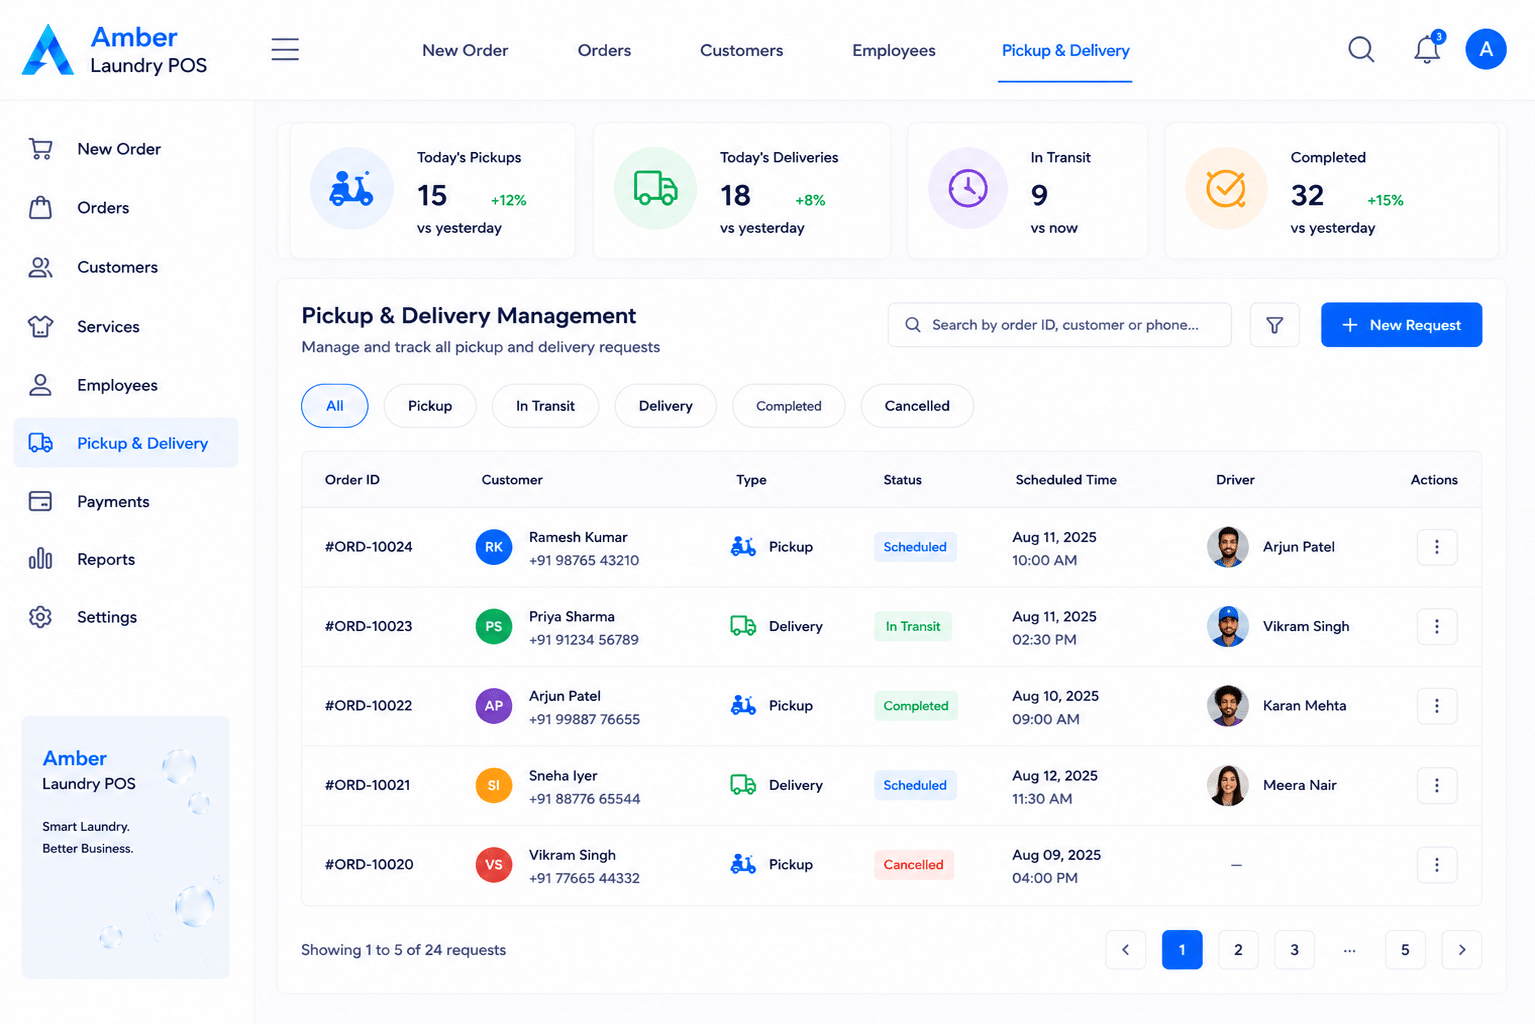1535x1024 pixels.
Task: Click customer name Sneha Iyer
Action: click(x=563, y=776)
